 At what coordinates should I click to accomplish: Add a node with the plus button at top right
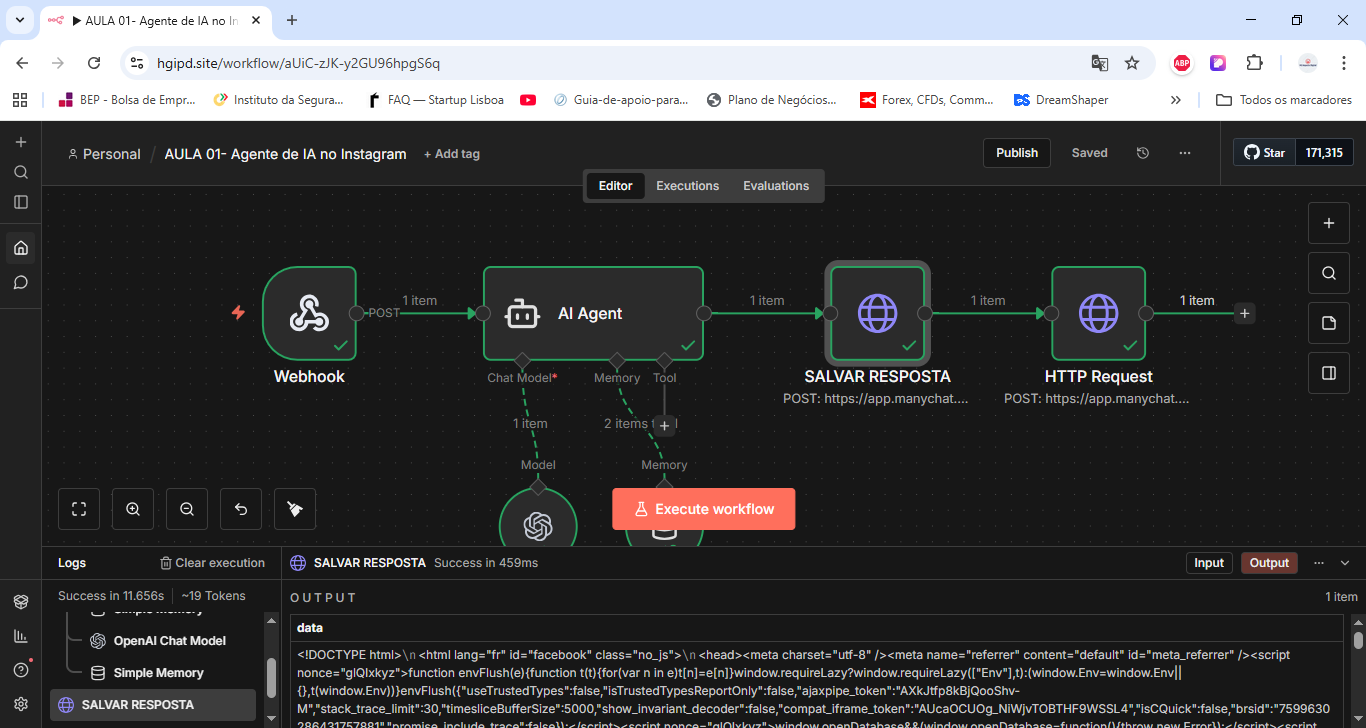1329,223
